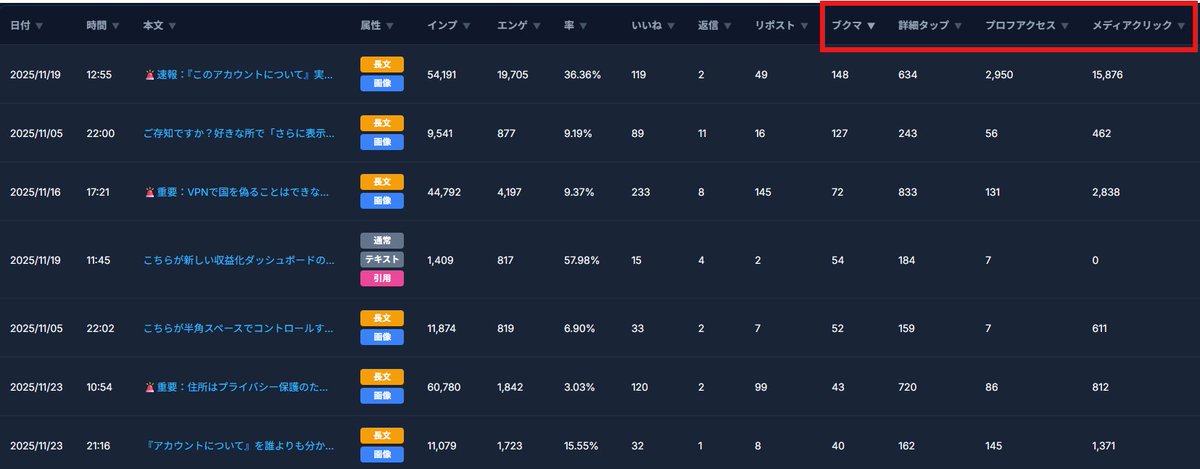Image resolution: width=1200 pixels, height=469 pixels.
Task: Sort by the プロフアクセス column arrow
Action: click(x=1065, y=25)
